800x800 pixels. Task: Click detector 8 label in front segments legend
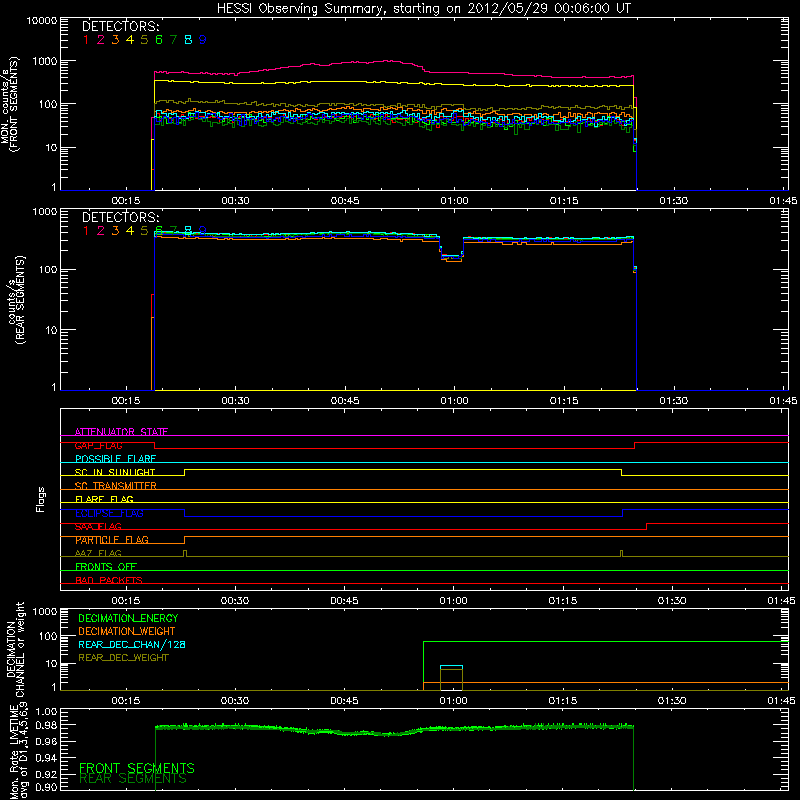(188, 40)
